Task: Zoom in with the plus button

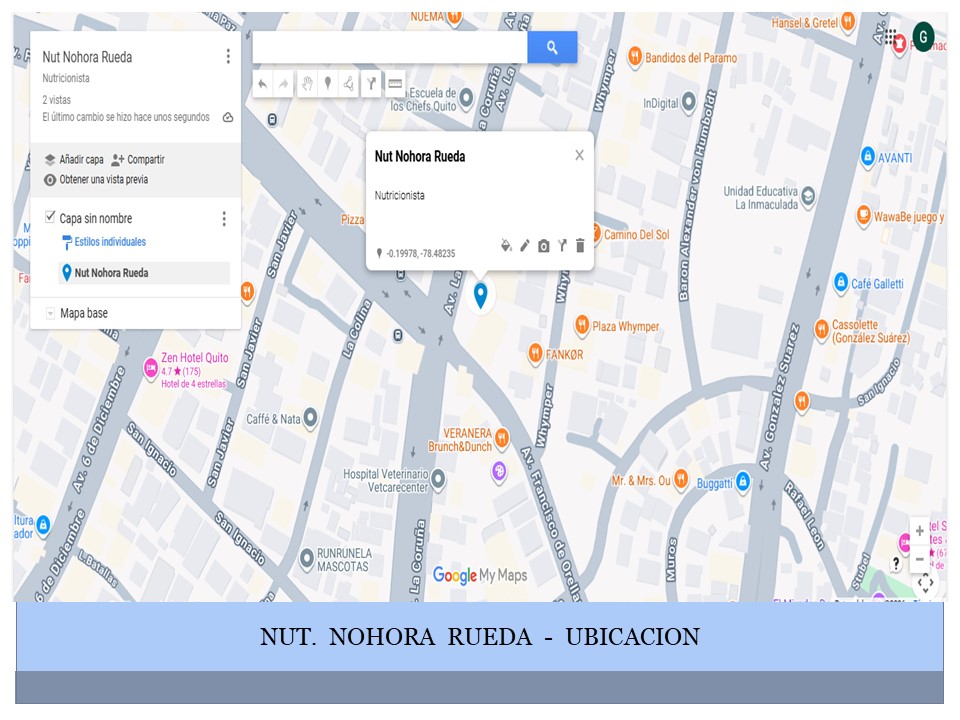Action: (920, 532)
